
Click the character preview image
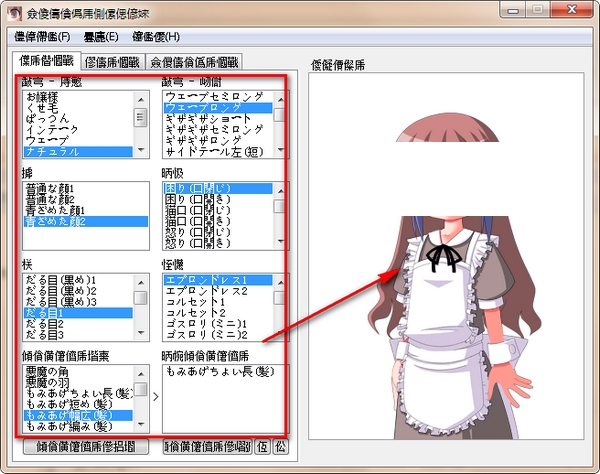pos(446,256)
